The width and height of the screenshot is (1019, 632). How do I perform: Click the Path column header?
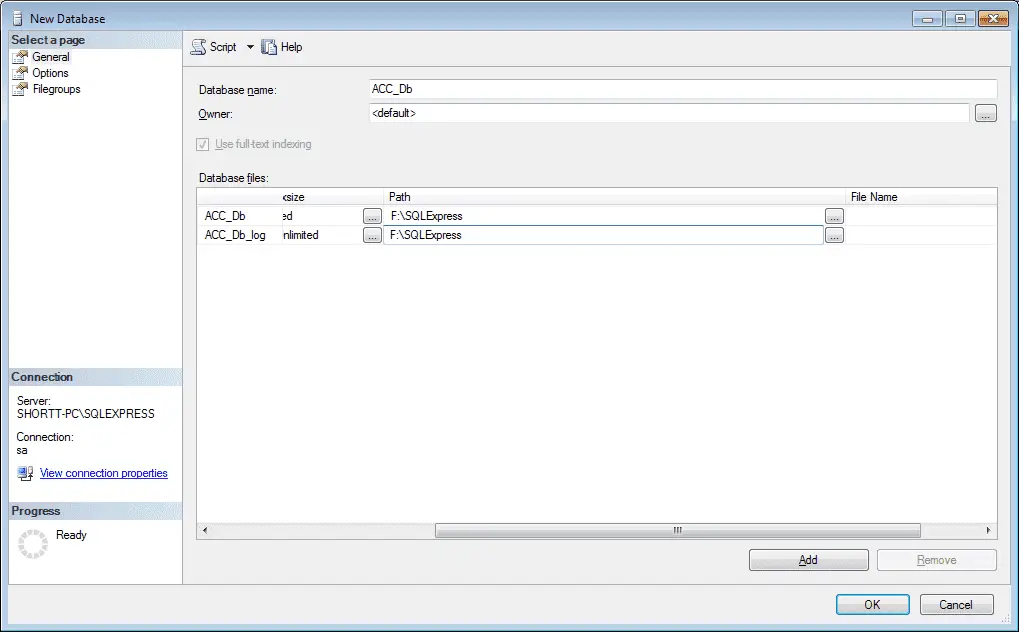tap(614, 197)
